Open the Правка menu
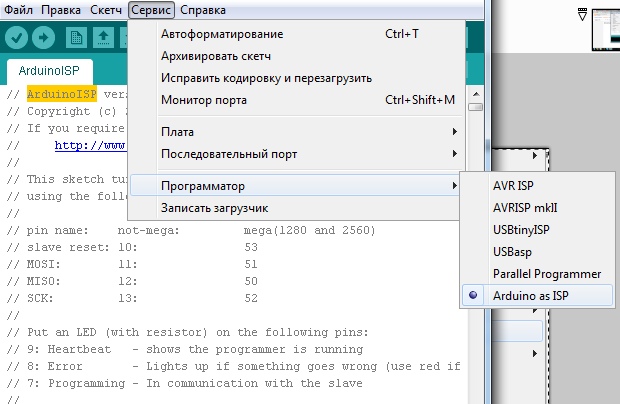The image size is (620, 404). [61, 10]
